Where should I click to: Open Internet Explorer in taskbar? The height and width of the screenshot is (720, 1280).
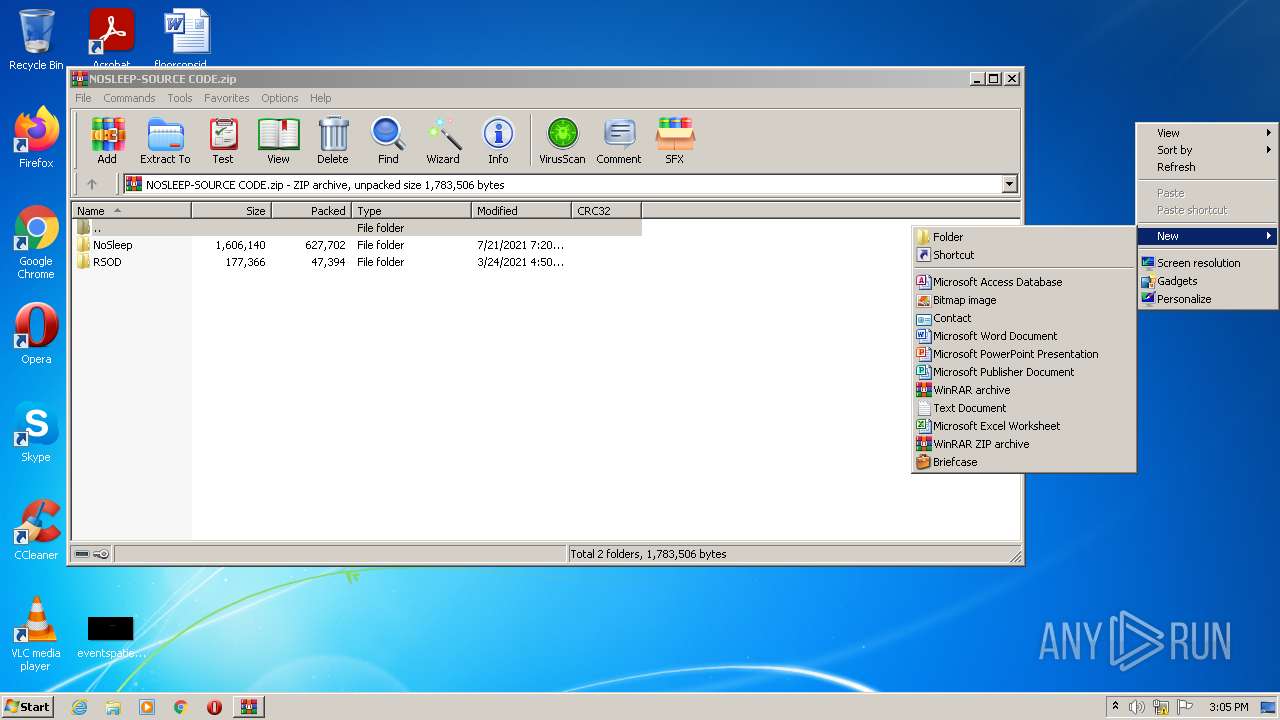tap(79, 707)
